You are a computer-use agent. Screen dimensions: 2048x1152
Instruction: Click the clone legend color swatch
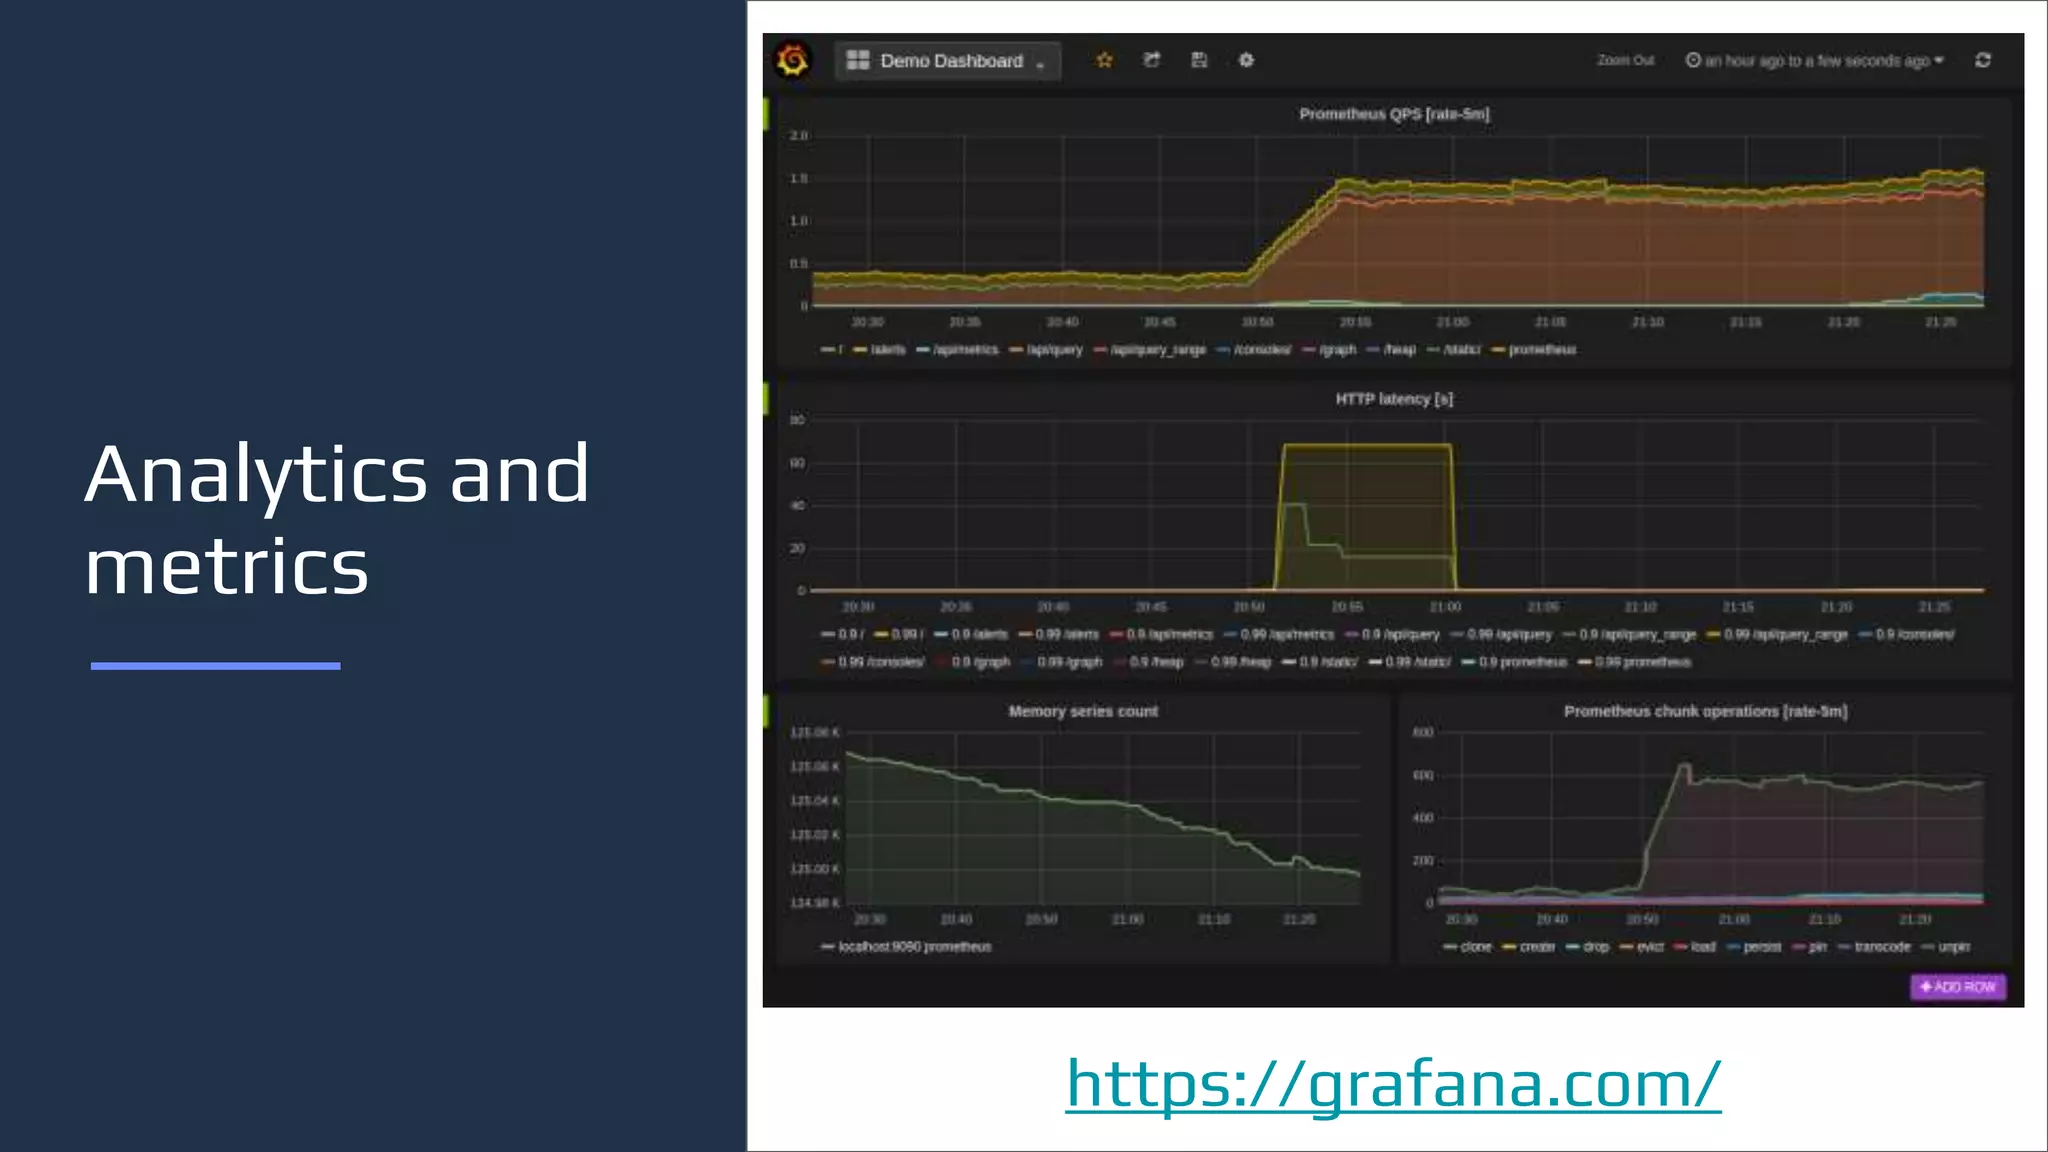1450,947
